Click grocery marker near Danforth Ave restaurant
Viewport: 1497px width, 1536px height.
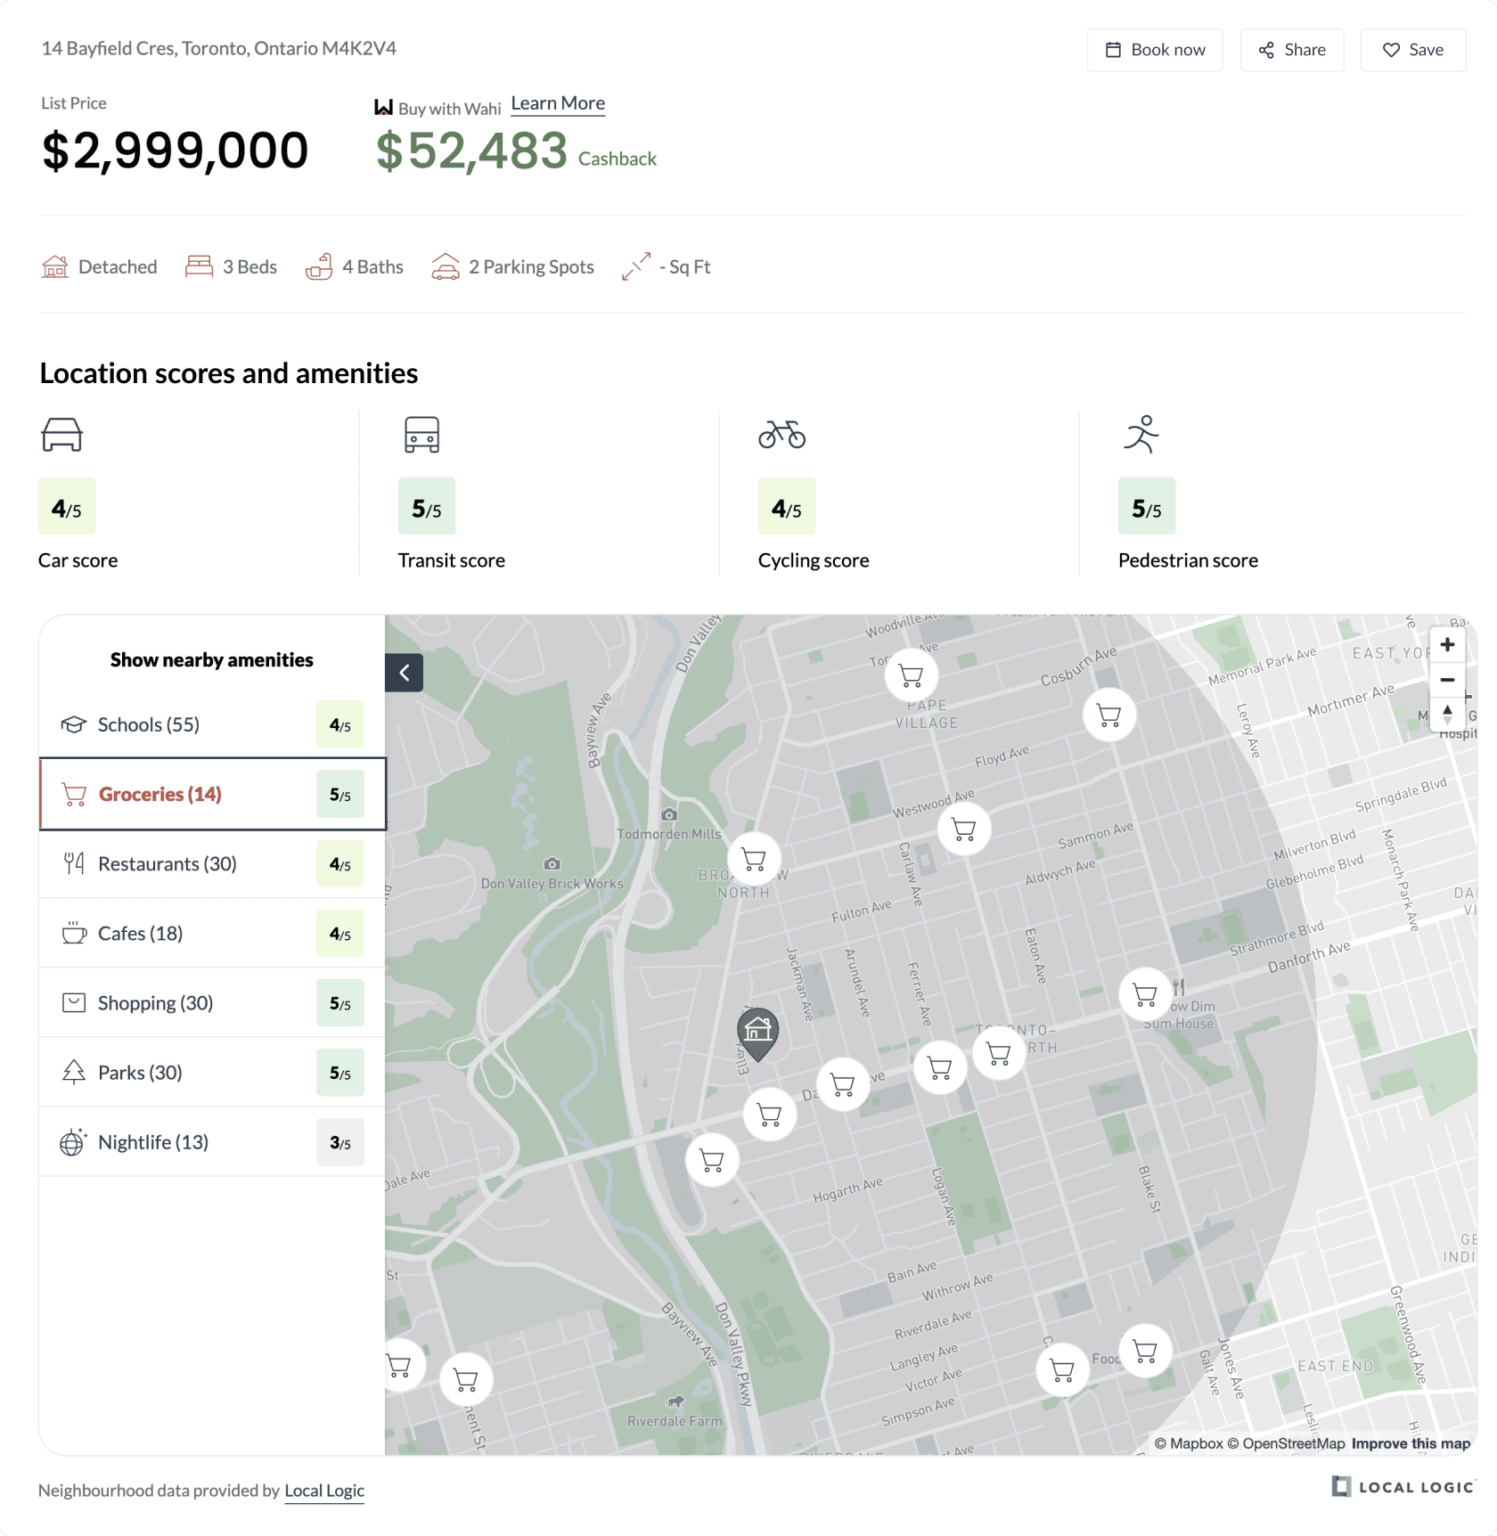tap(1145, 994)
